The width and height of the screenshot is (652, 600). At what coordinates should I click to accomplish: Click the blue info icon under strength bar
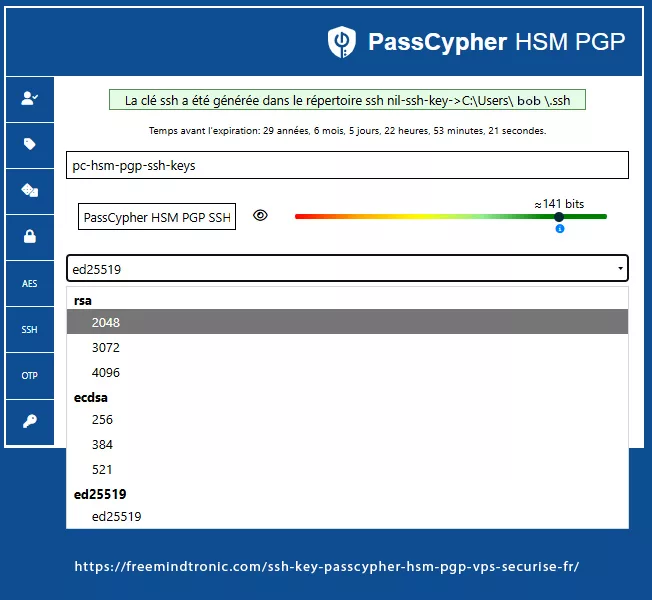[559, 229]
